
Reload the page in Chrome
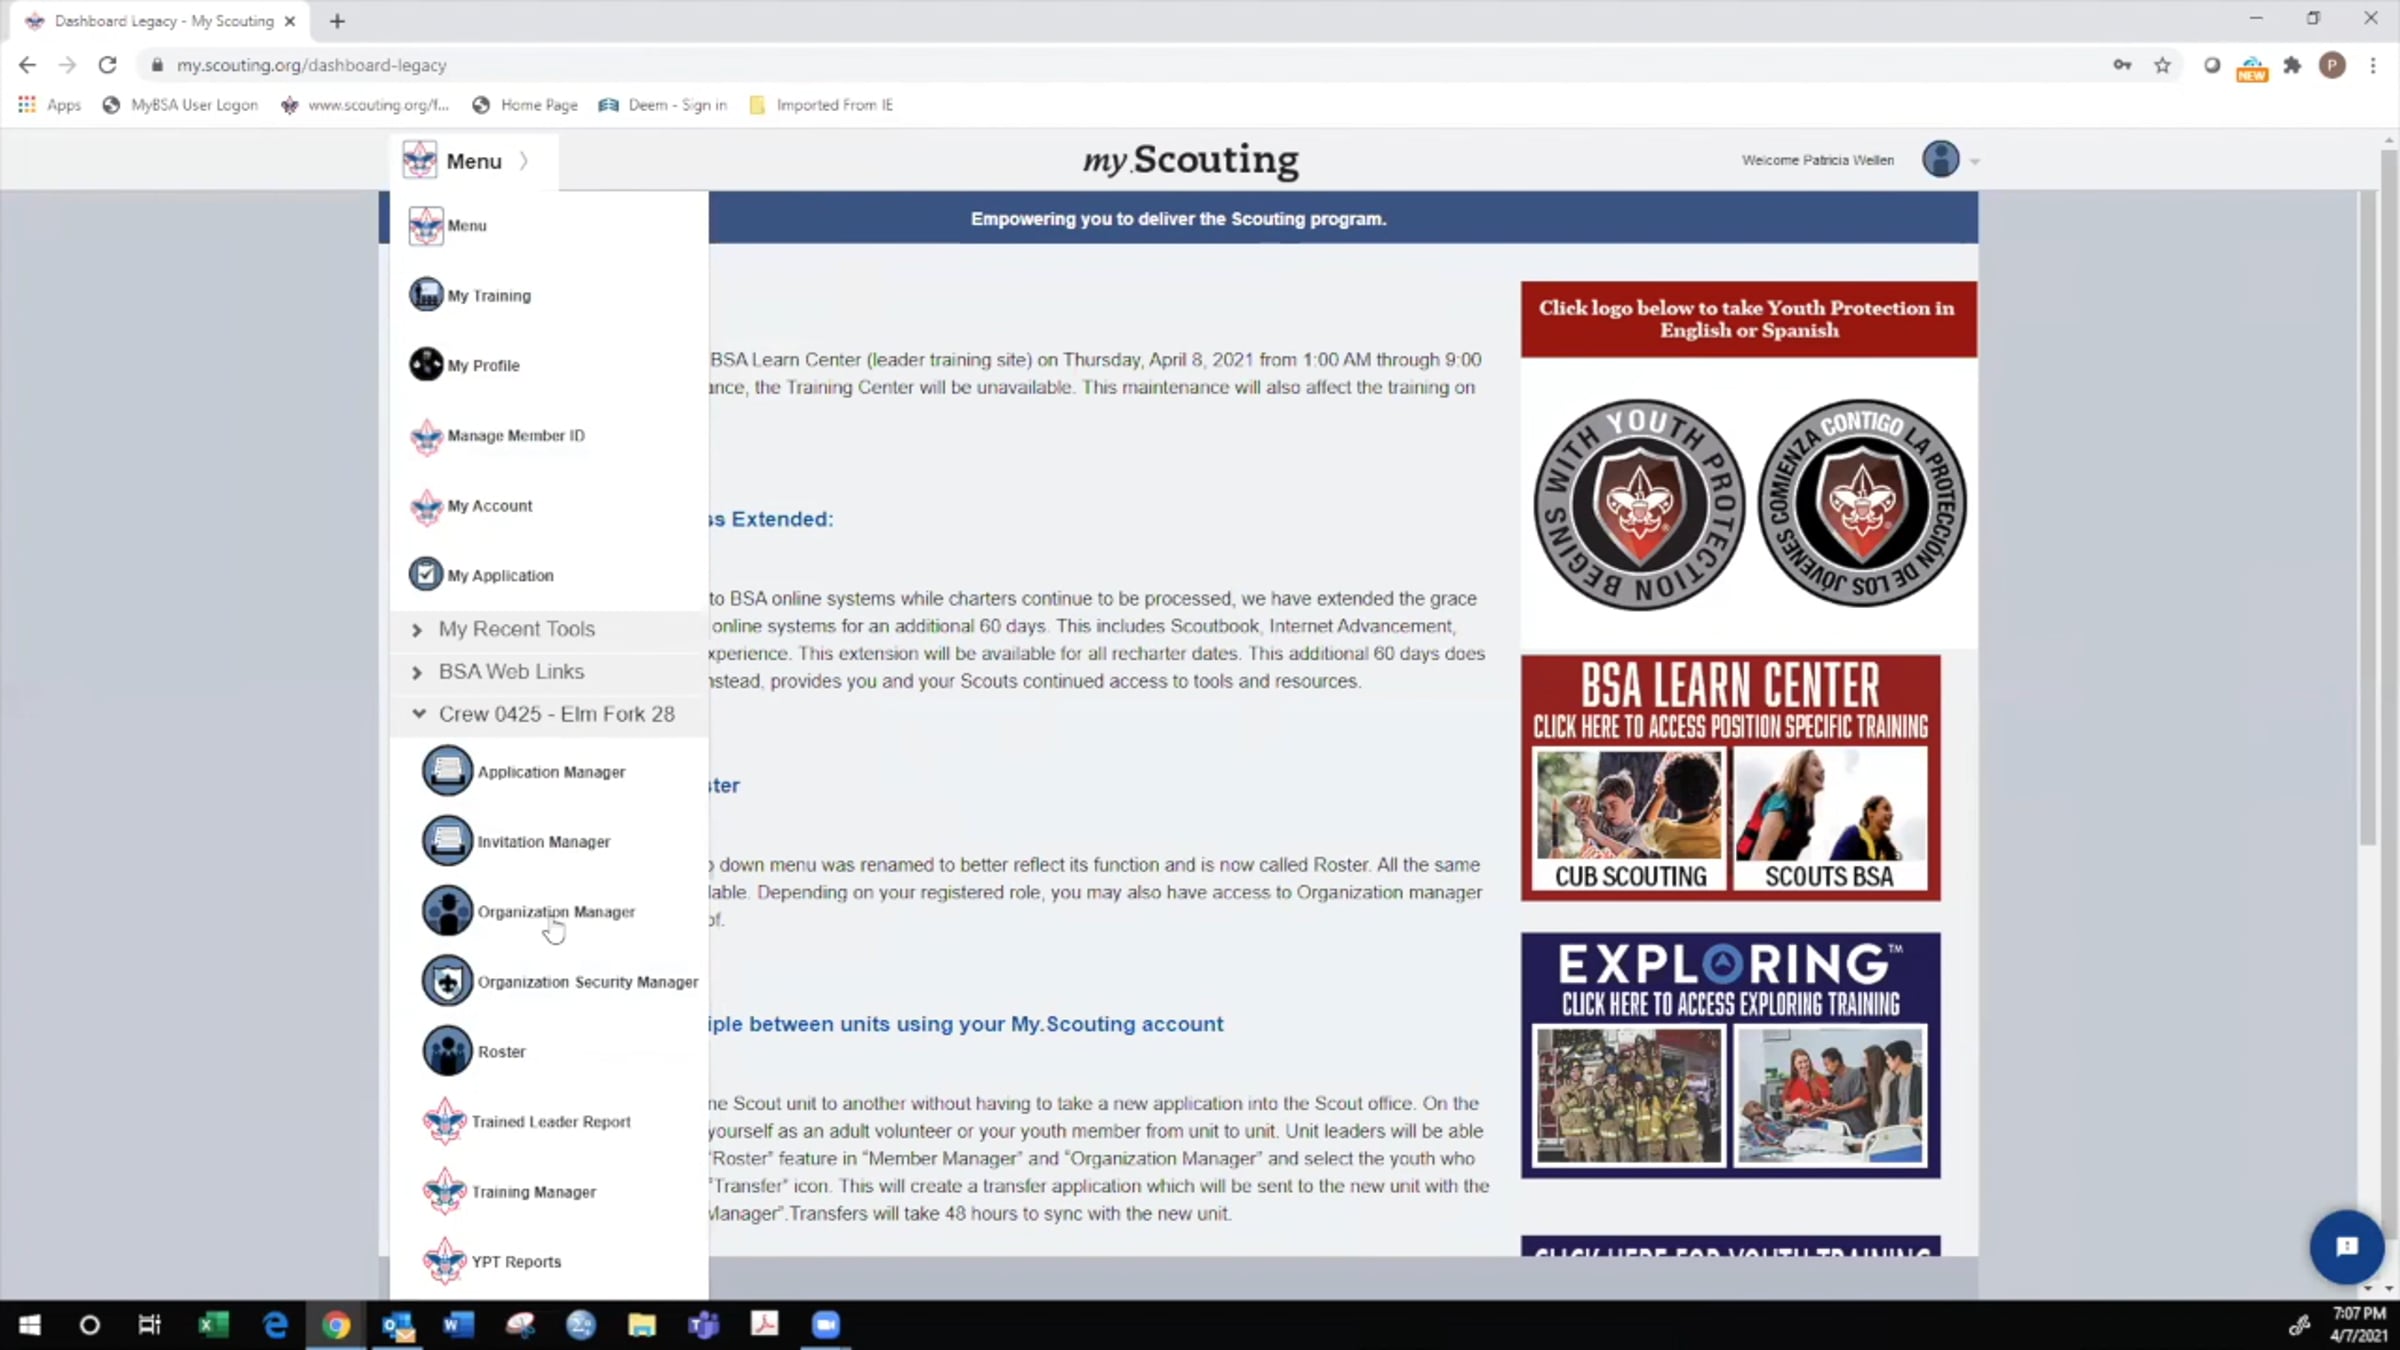click(107, 65)
